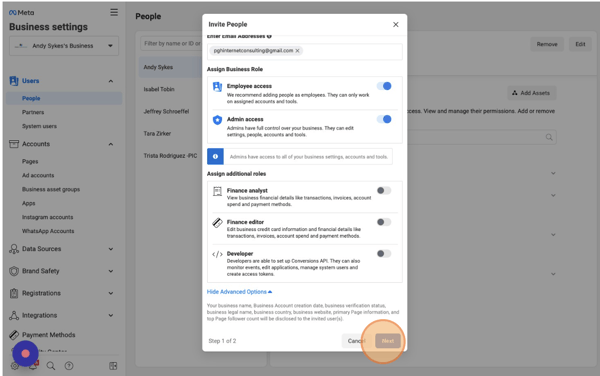Open help via the question mark icon

tap(69, 366)
